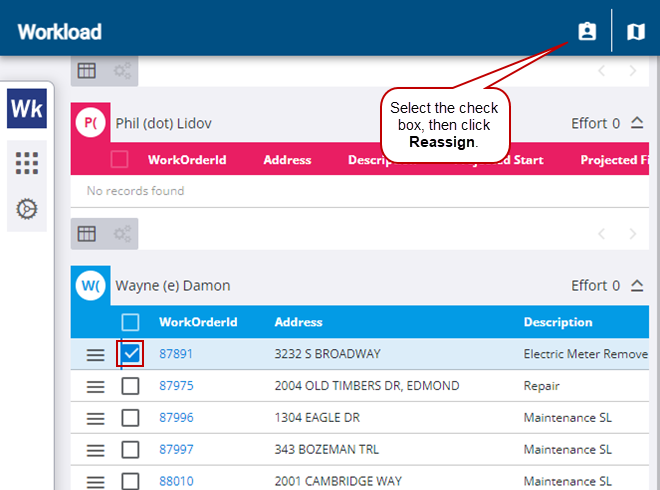Click the Reassign icon in header
The height and width of the screenshot is (490, 660).
(x=587, y=32)
